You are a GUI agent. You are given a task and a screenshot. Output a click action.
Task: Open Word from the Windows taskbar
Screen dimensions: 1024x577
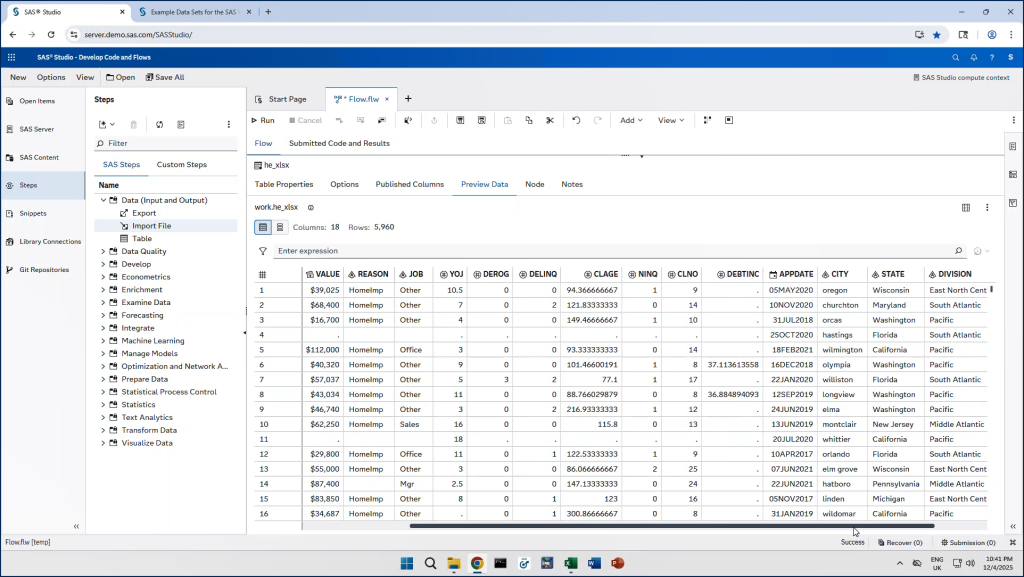pyautogui.click(x=594, y=563)
